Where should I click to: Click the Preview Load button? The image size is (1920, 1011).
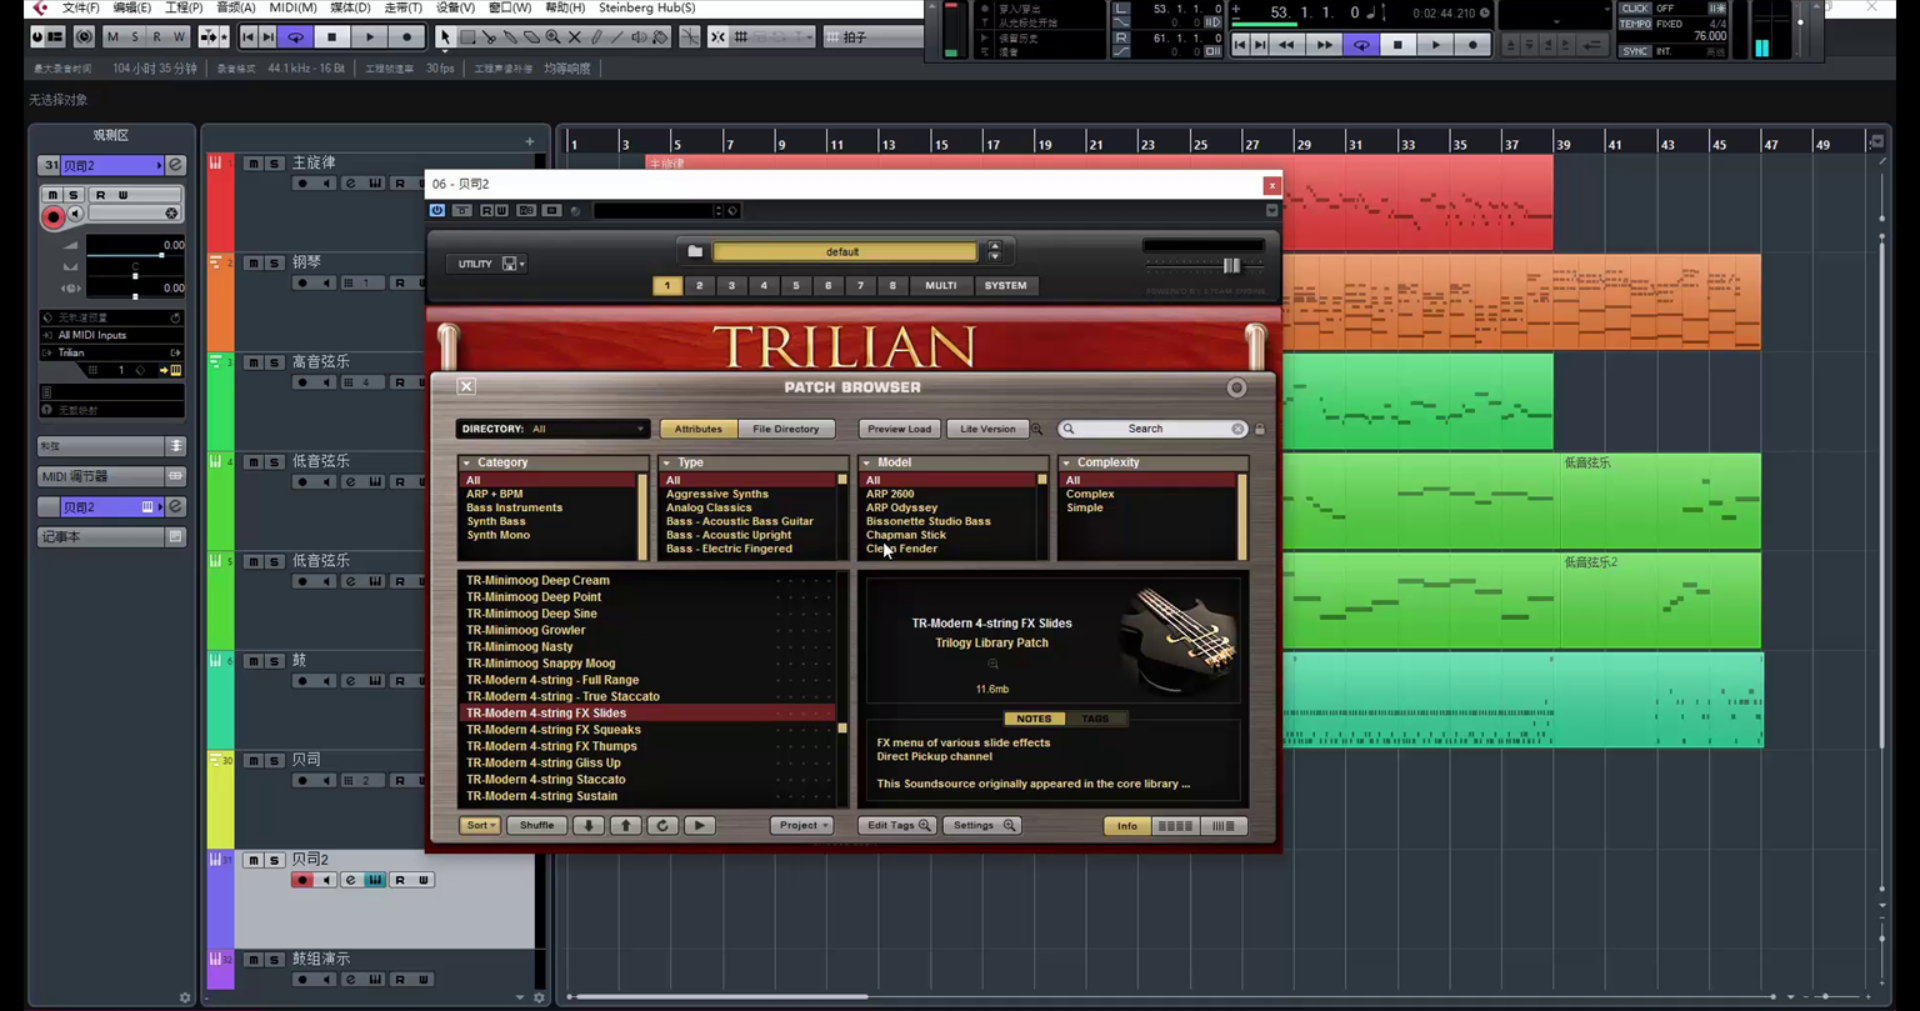pos(899,429)
